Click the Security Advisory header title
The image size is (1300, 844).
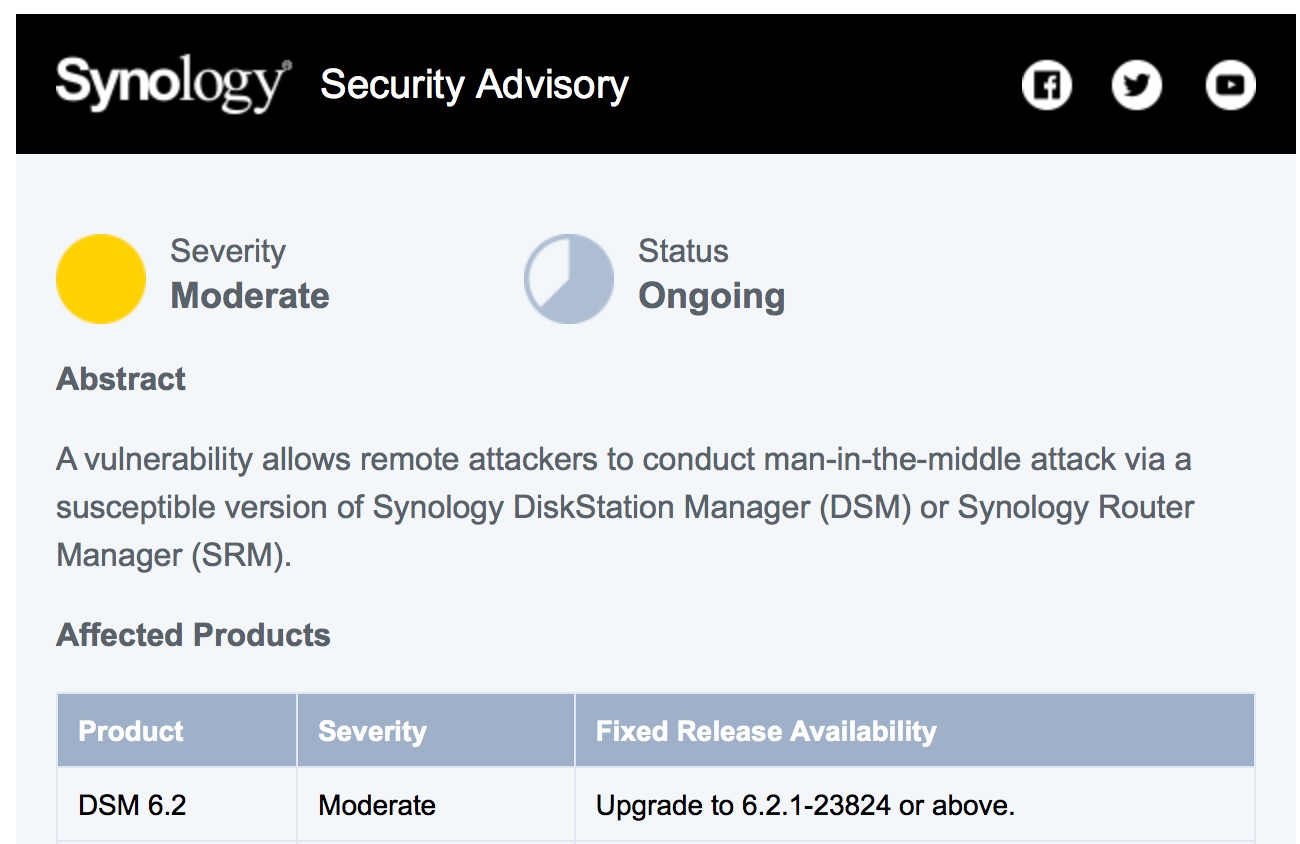click(474, 85)
